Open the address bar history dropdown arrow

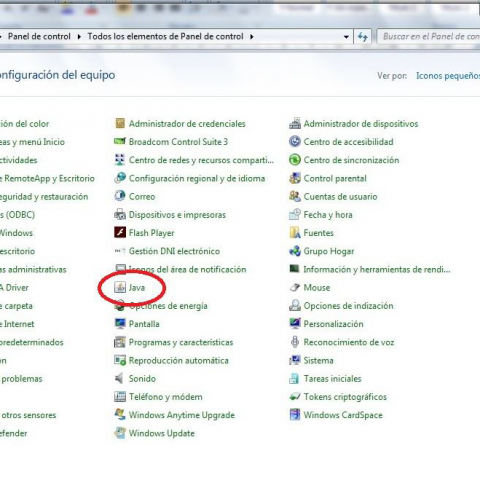tap(346, 37)
